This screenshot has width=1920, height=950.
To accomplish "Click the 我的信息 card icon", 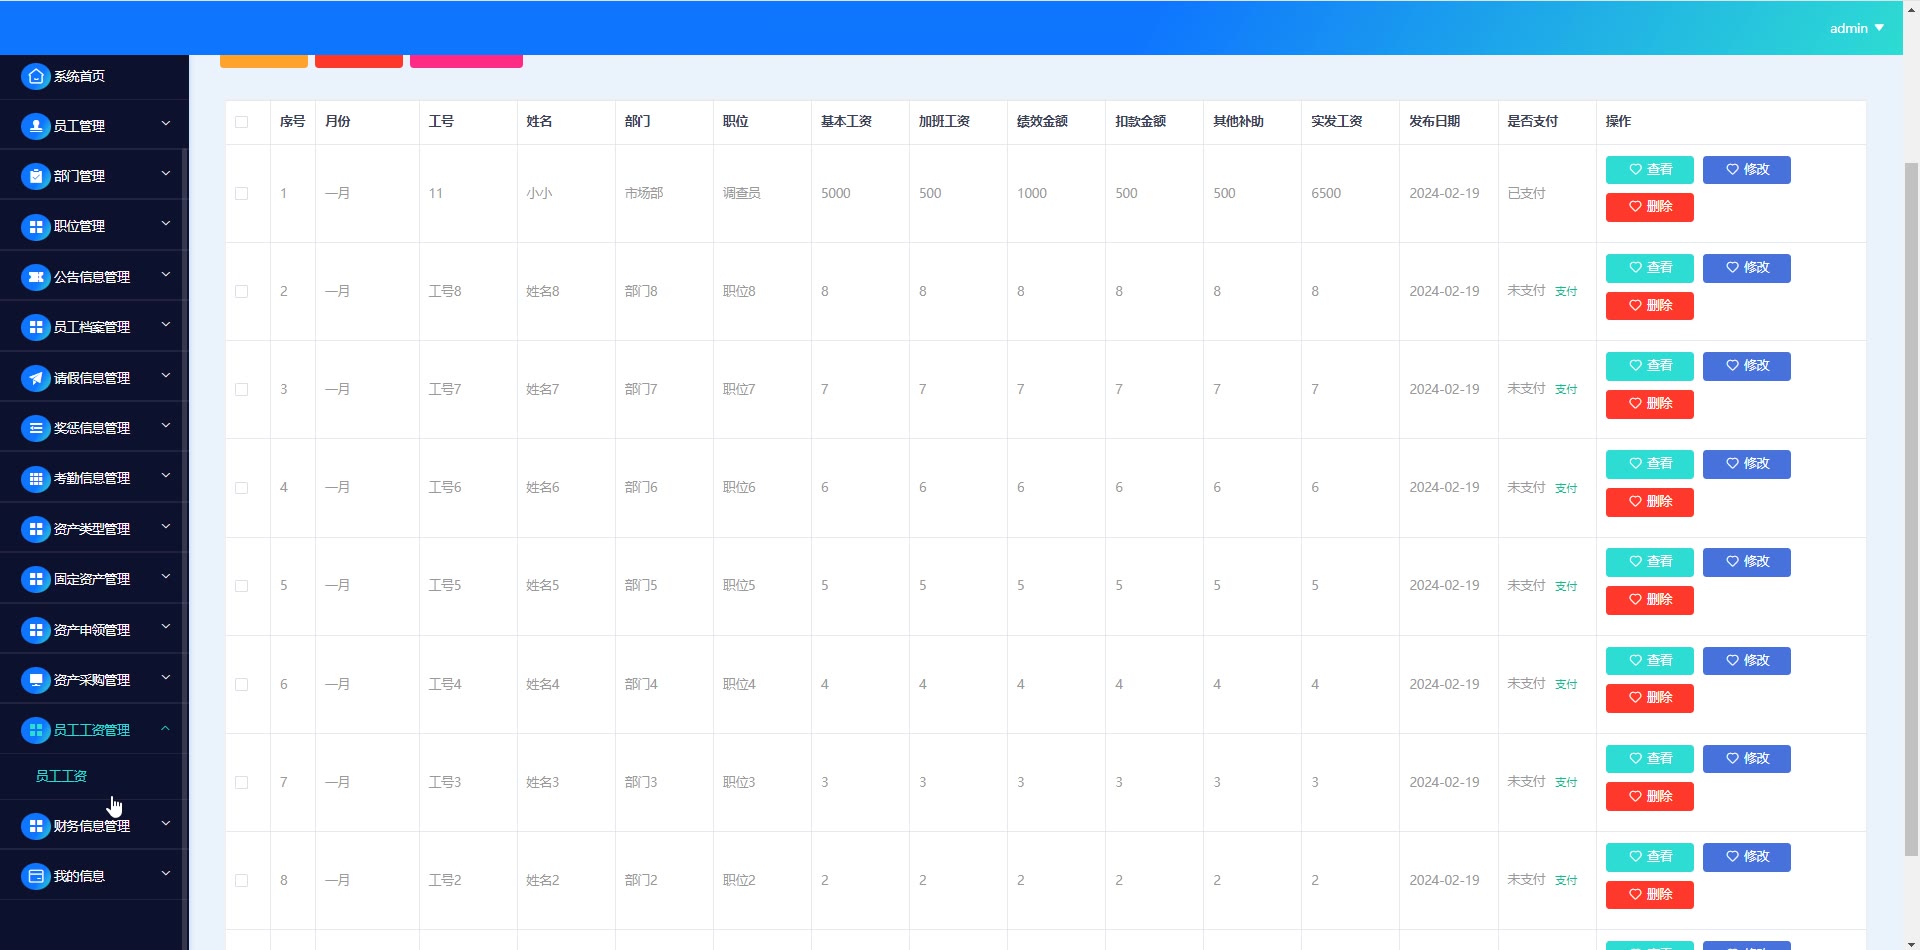I will coord(36,876).
